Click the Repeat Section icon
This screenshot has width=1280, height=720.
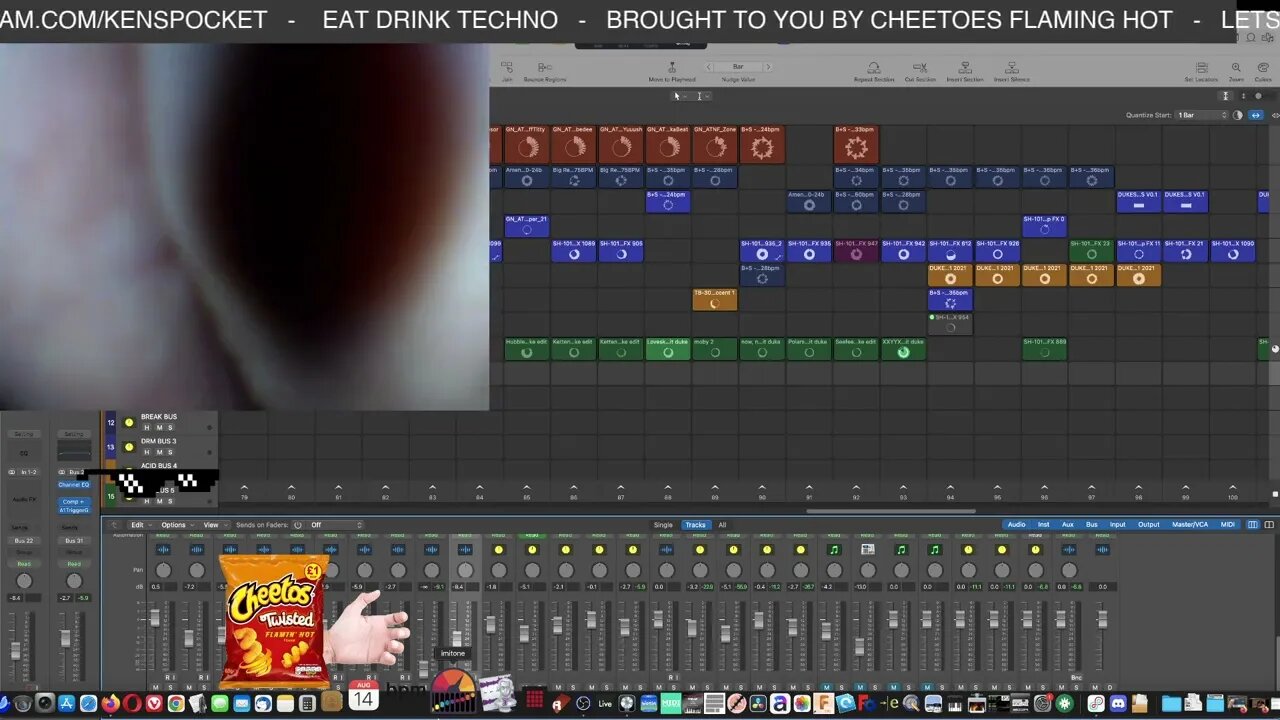(875, 67)
